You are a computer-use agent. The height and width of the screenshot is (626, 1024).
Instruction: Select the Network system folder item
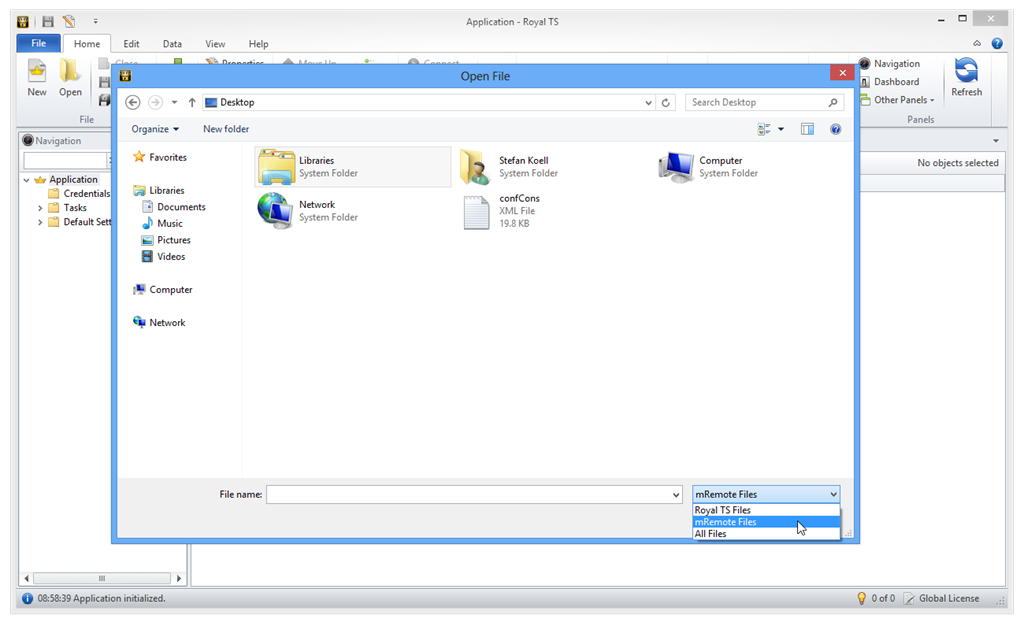coord(308,210)
